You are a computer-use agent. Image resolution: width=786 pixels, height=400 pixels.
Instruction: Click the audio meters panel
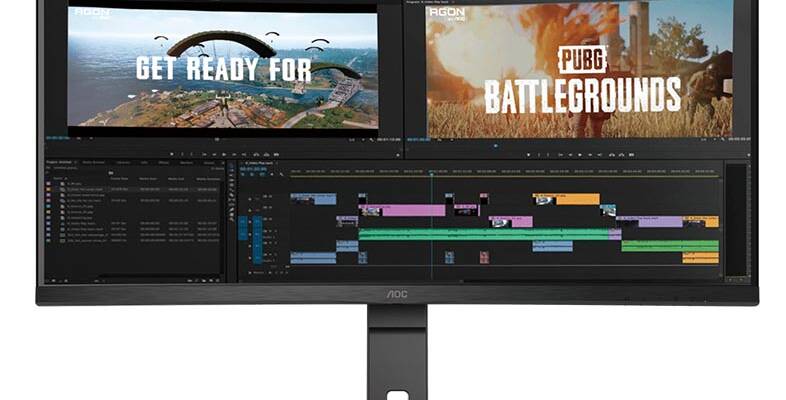tap(737, 221)
